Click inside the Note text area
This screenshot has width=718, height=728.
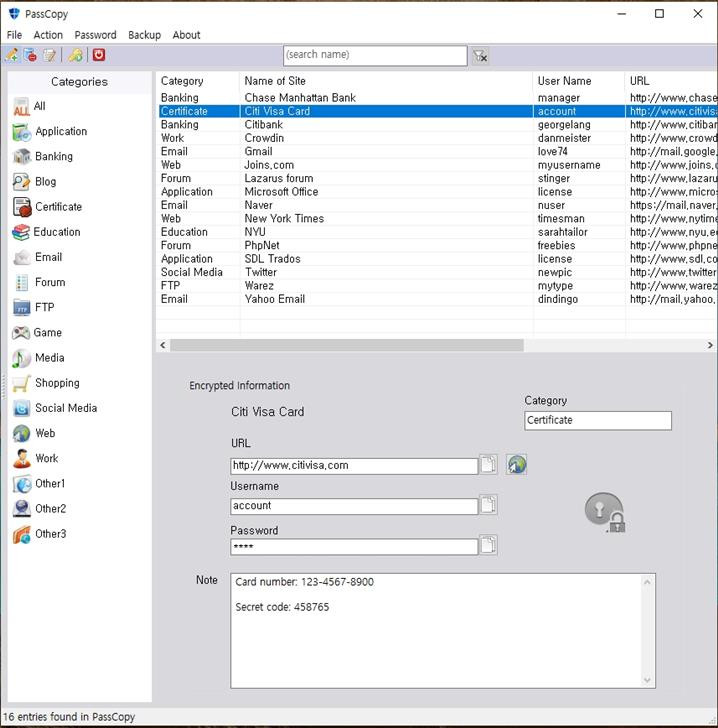point(443,630)
